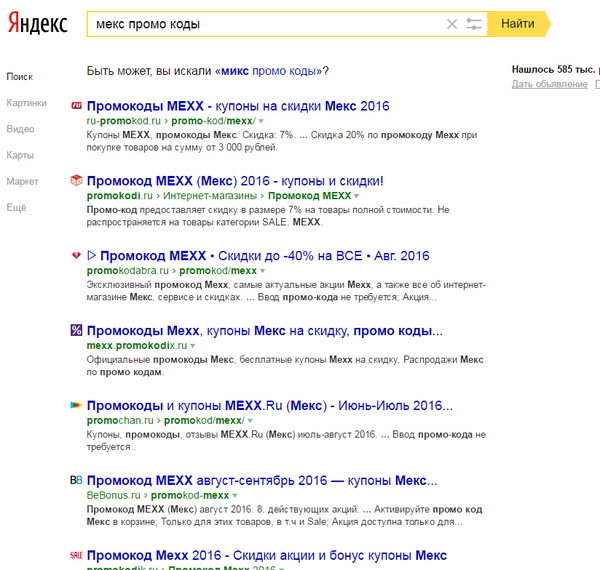Click the BeBonus 'BB' favicon
The height and width of the screenshot is (570, 600).
[76, 480]
